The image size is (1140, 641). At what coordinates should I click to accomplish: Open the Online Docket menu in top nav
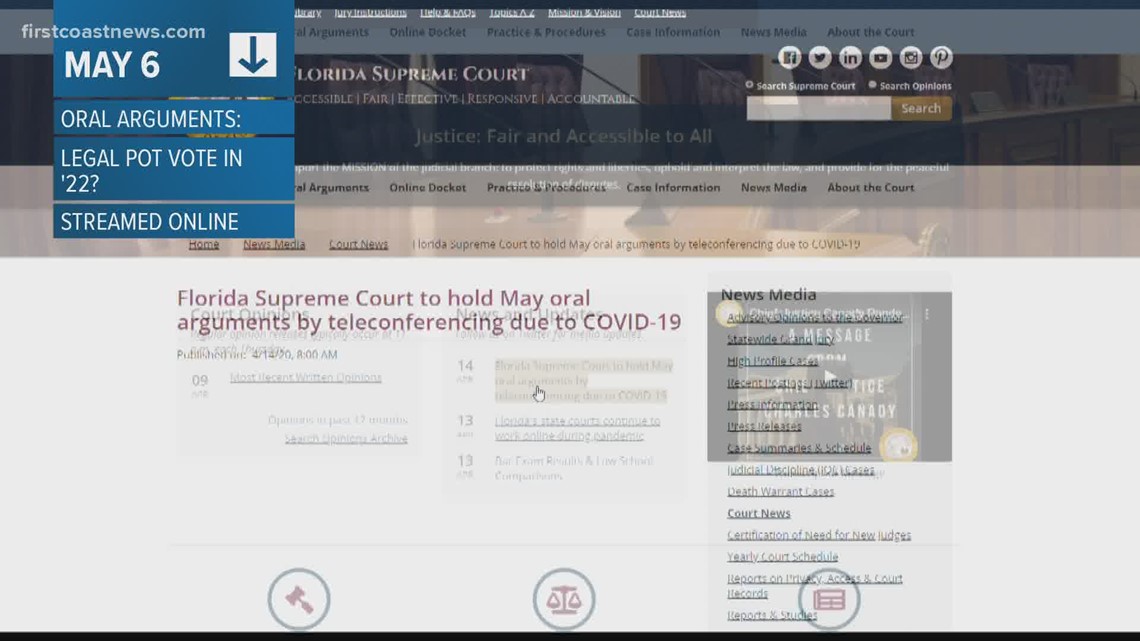428,32
